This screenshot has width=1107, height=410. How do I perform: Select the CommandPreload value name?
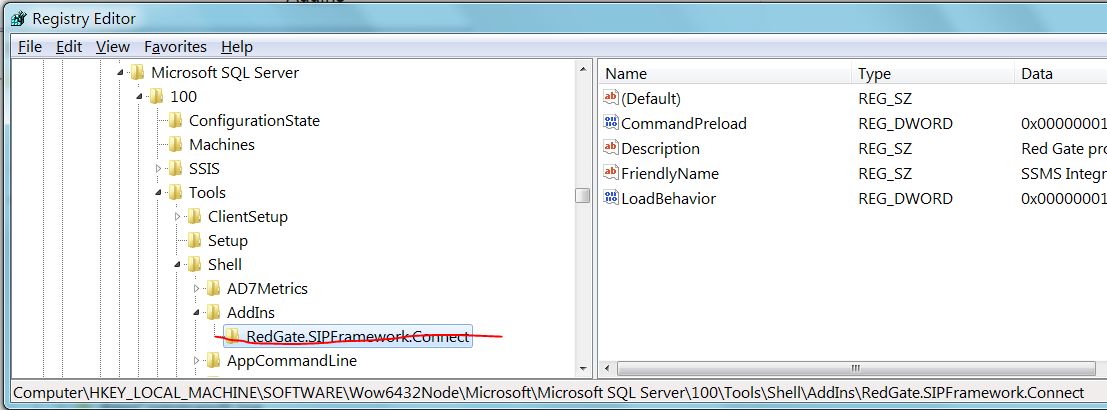[684, 123]
